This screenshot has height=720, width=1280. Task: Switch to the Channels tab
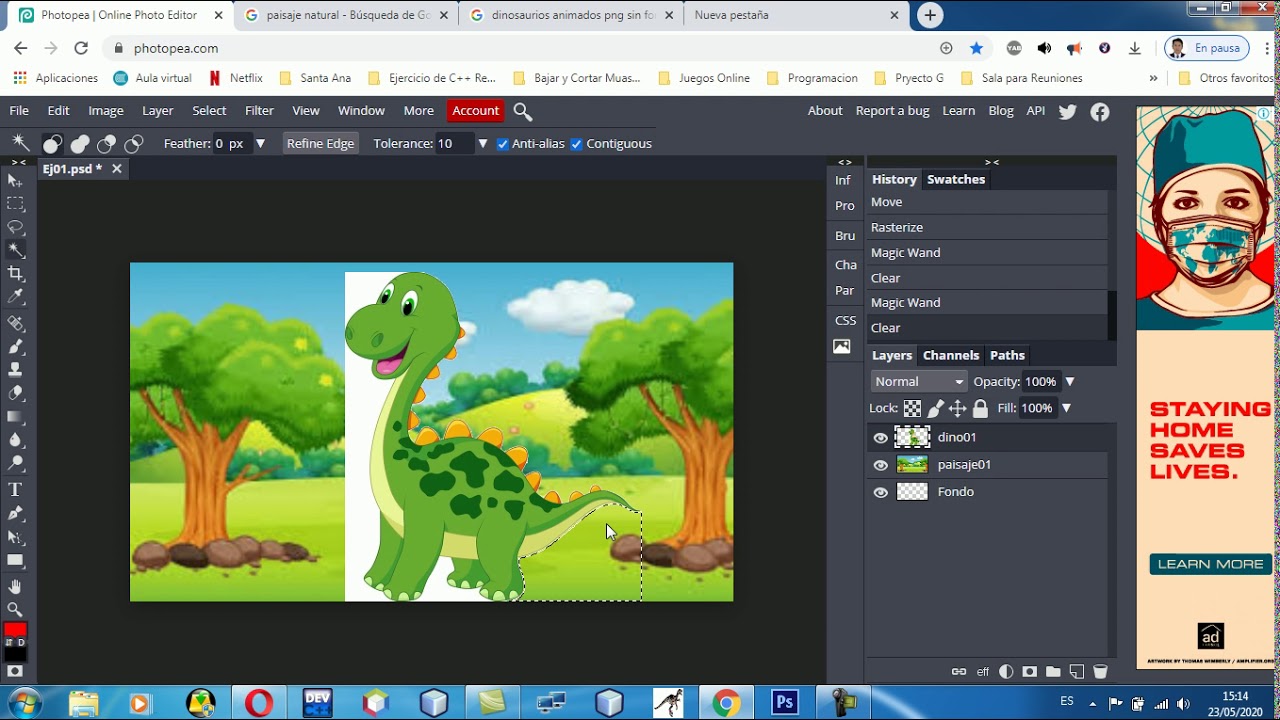coord(950,356)
